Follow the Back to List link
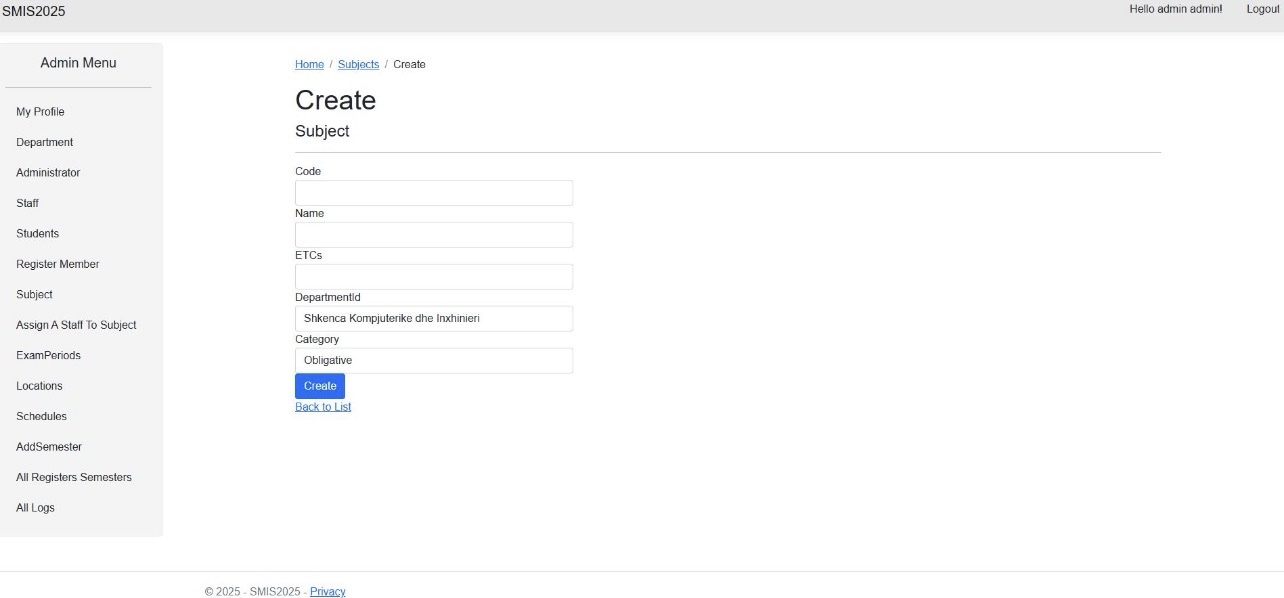1284x598 pixels. point(323,407)
